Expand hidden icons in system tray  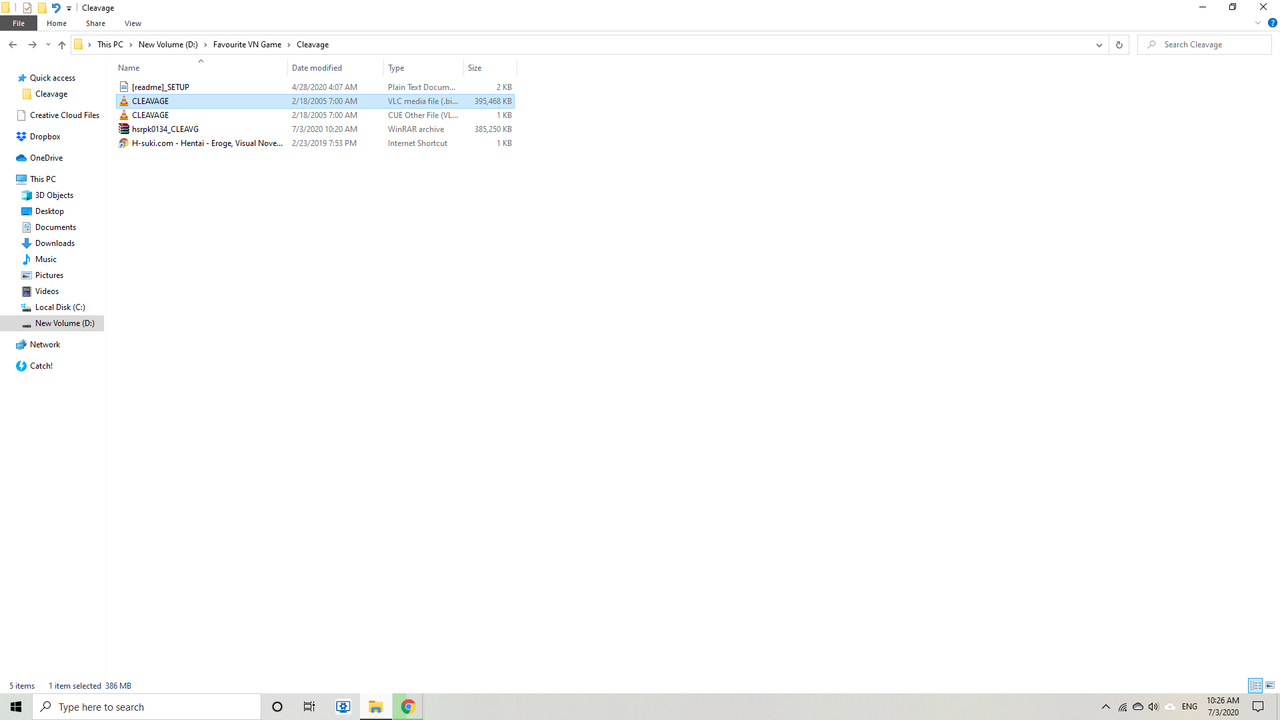pos(1106,706)
